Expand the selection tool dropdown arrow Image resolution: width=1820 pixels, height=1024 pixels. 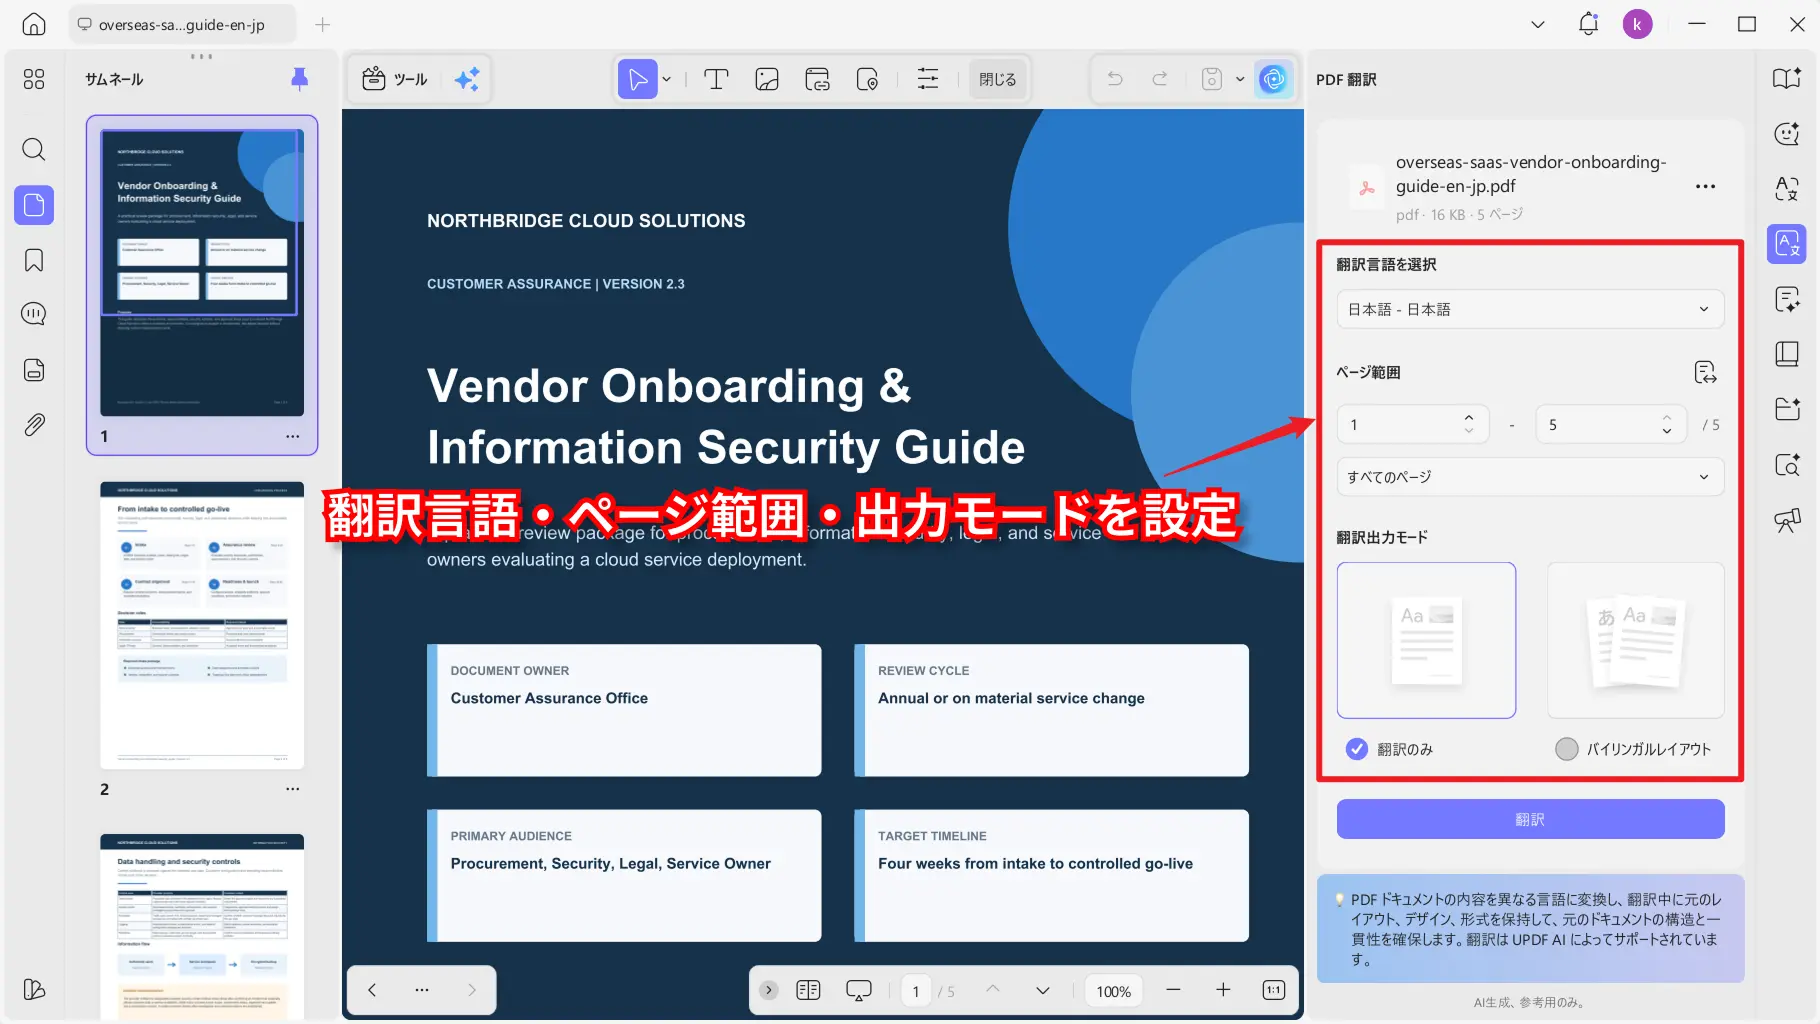[667, 79]
